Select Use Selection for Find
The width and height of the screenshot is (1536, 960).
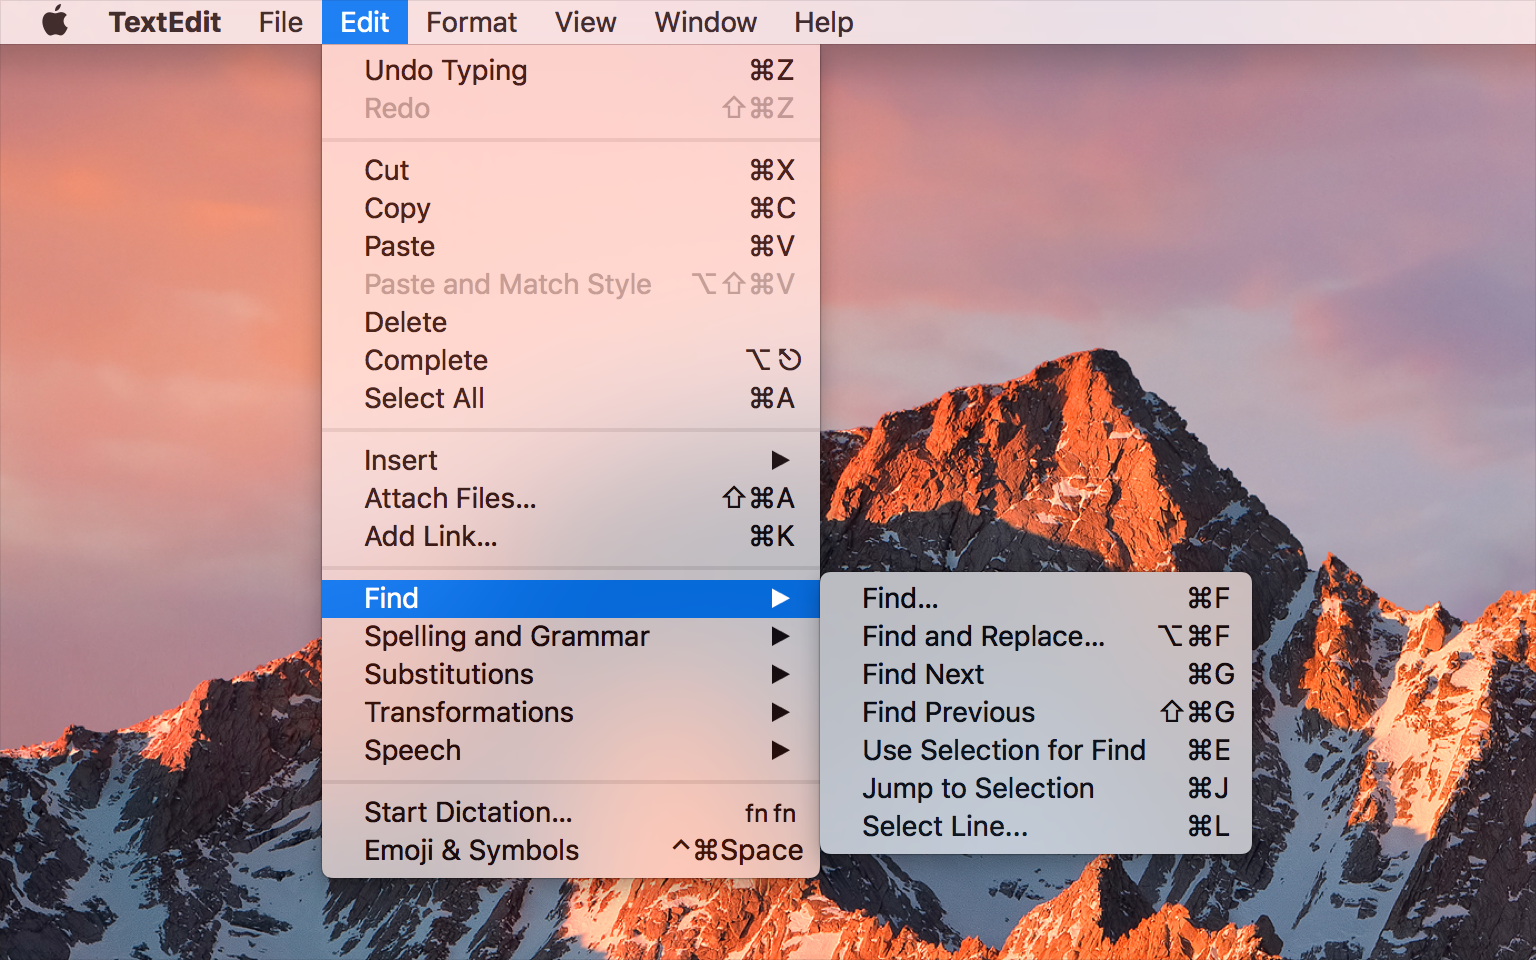click(x=1004, y=750)
